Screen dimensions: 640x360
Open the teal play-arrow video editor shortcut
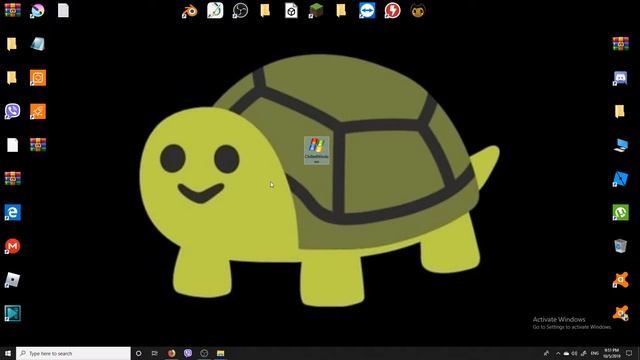pos(13,313)
